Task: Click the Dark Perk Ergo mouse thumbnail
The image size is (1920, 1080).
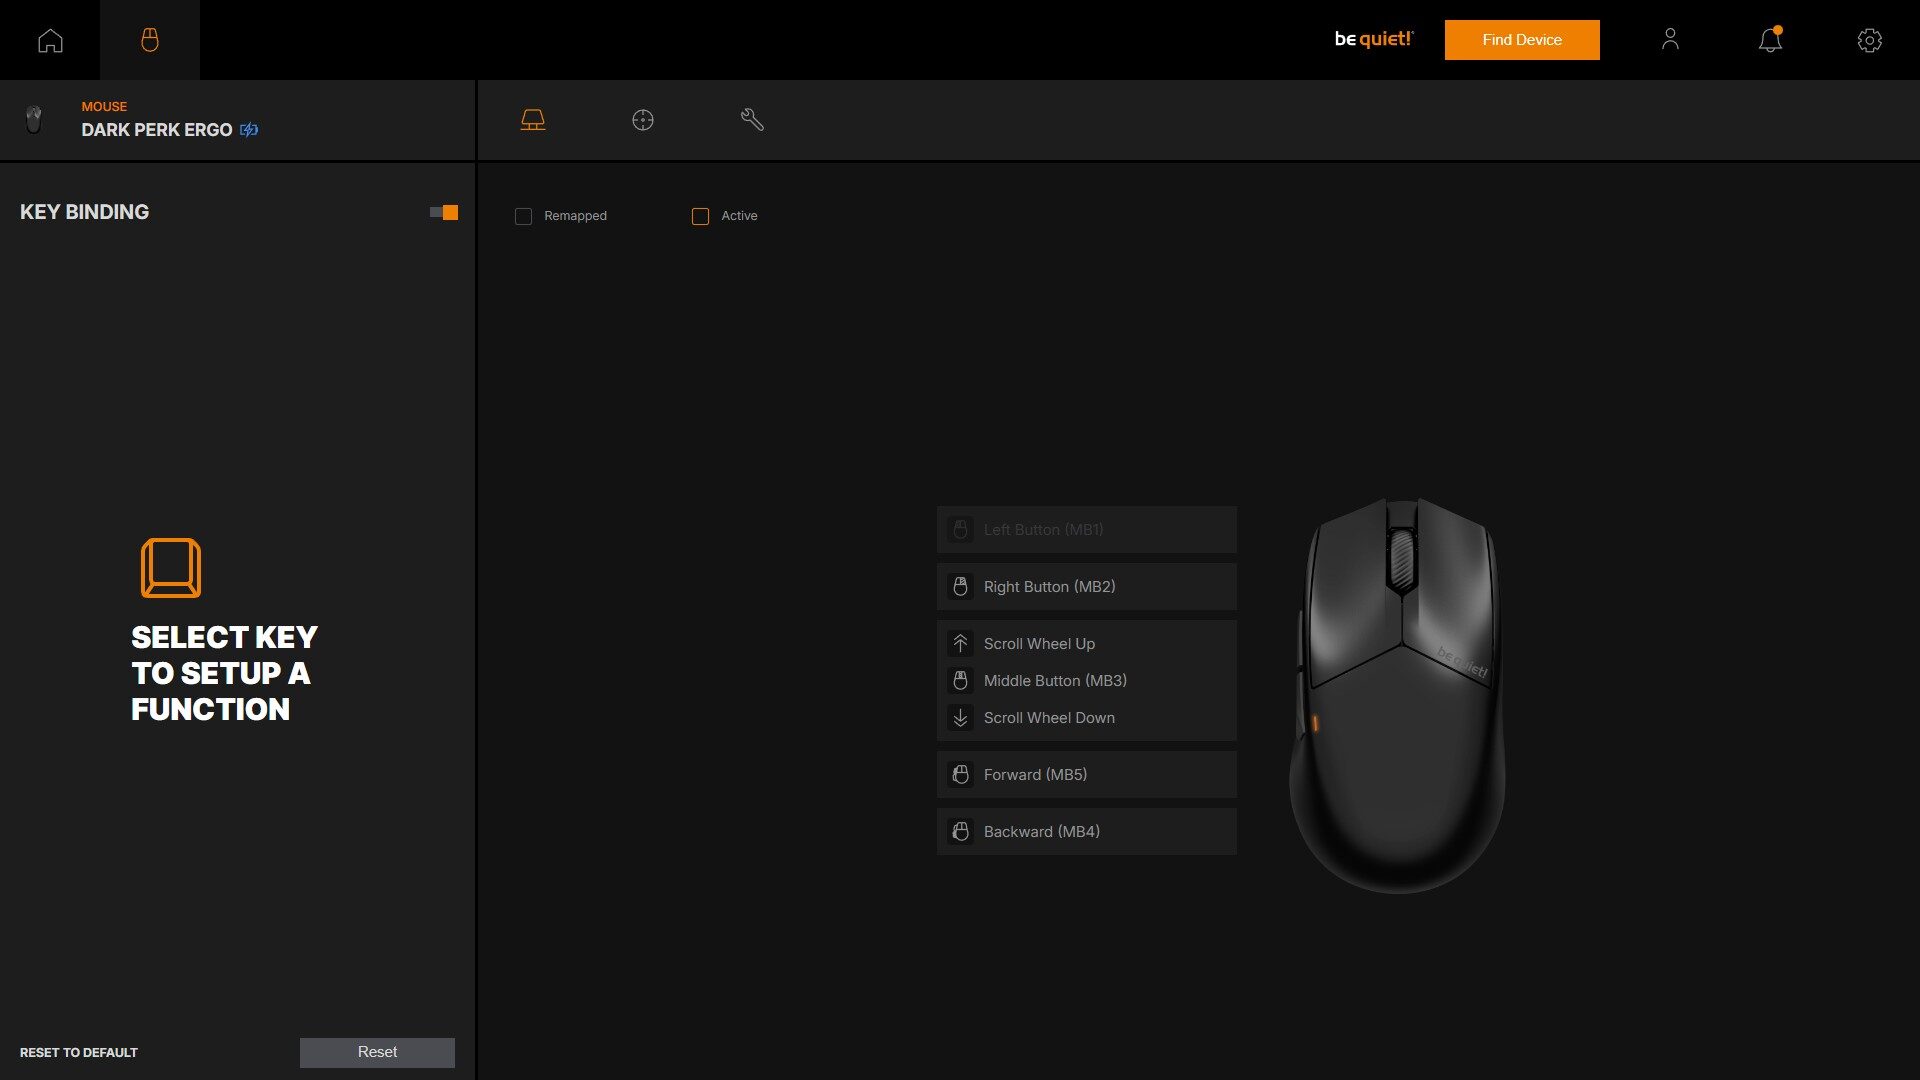Action: point(34,120)
